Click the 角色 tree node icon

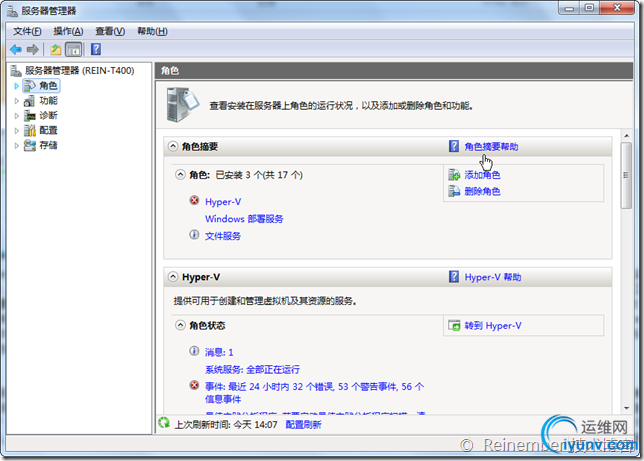click(30, 86)
